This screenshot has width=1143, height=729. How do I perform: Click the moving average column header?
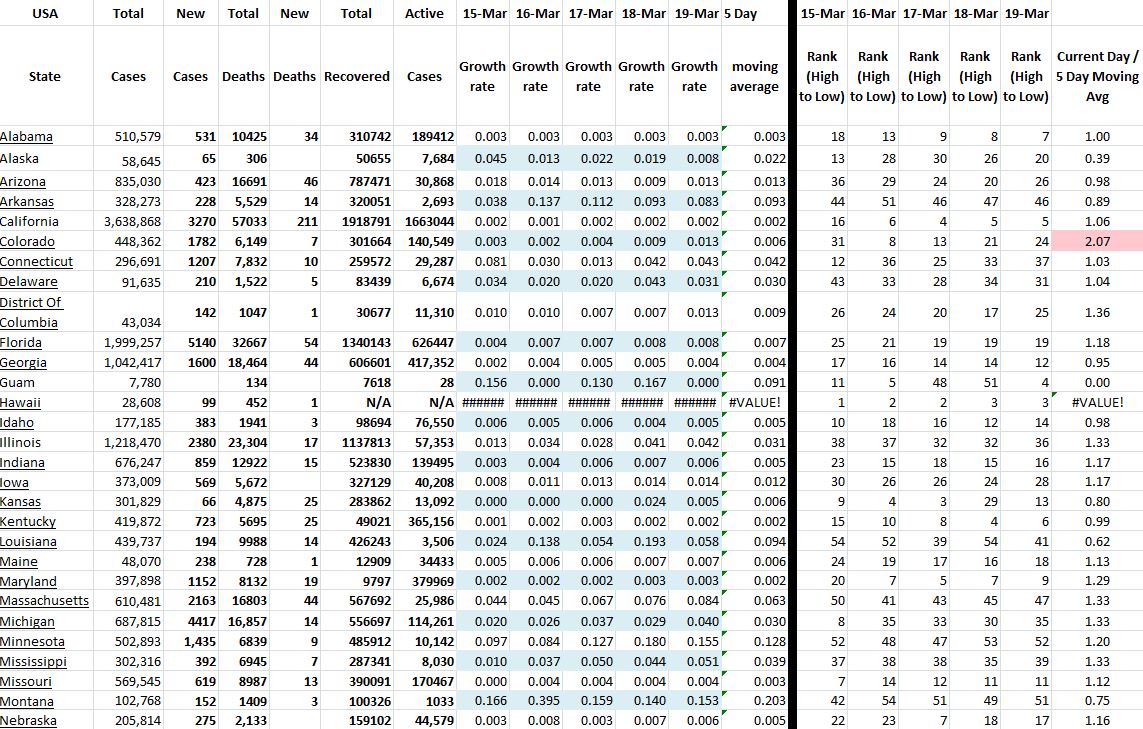[x=755, y=77]
